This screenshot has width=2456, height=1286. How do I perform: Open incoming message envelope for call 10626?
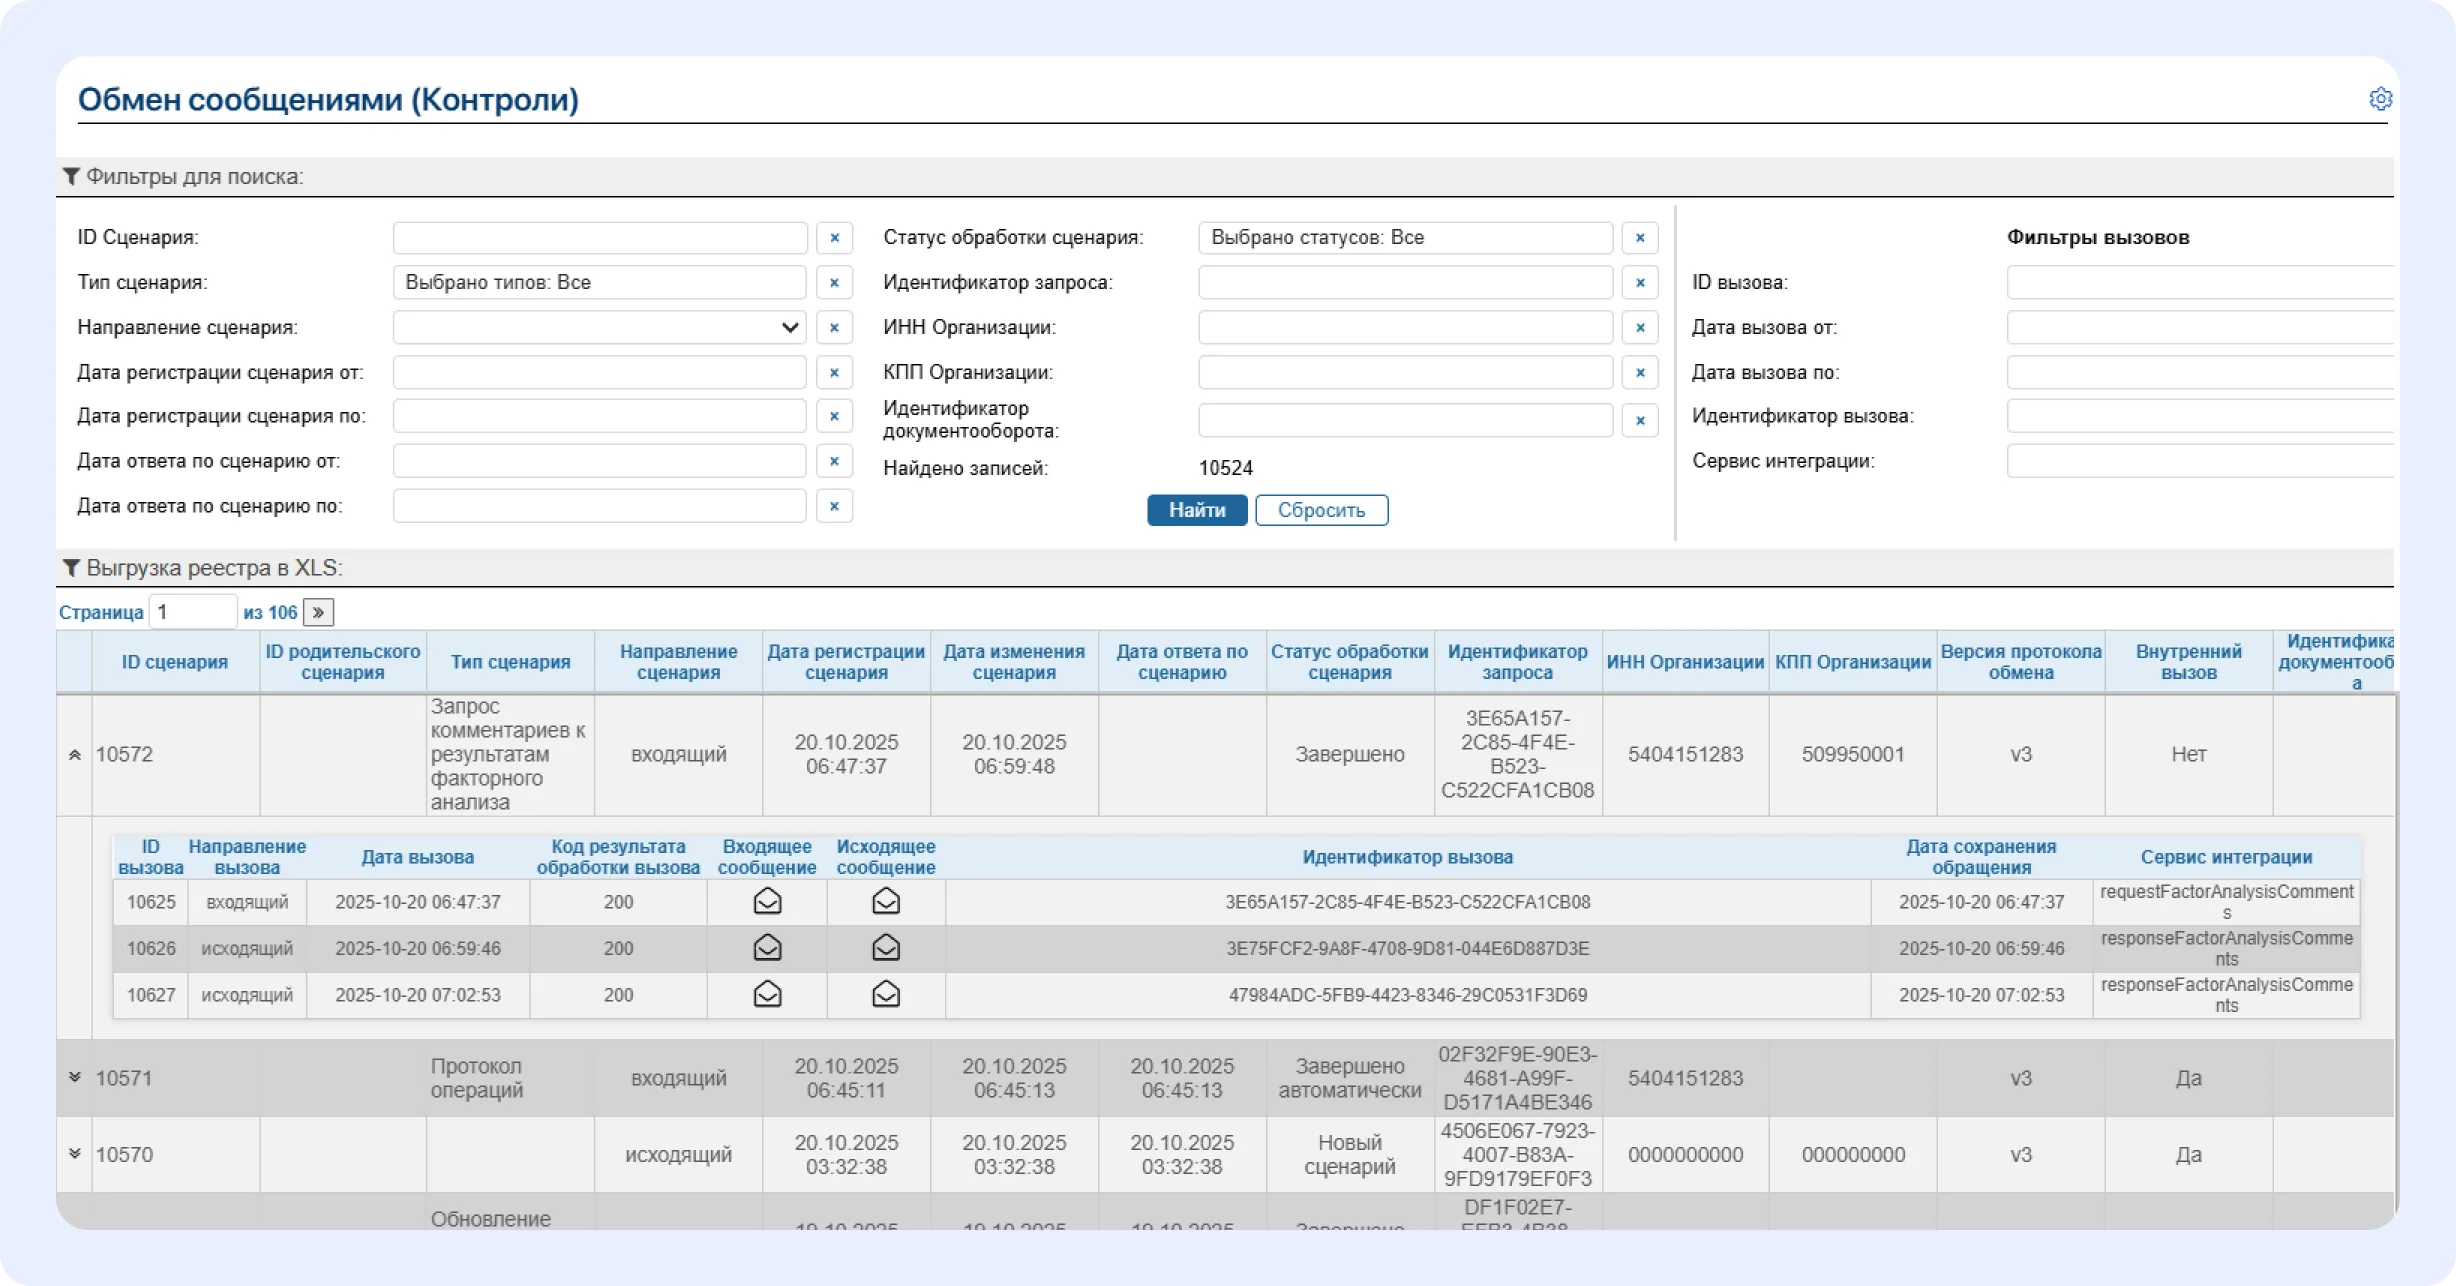767,948
